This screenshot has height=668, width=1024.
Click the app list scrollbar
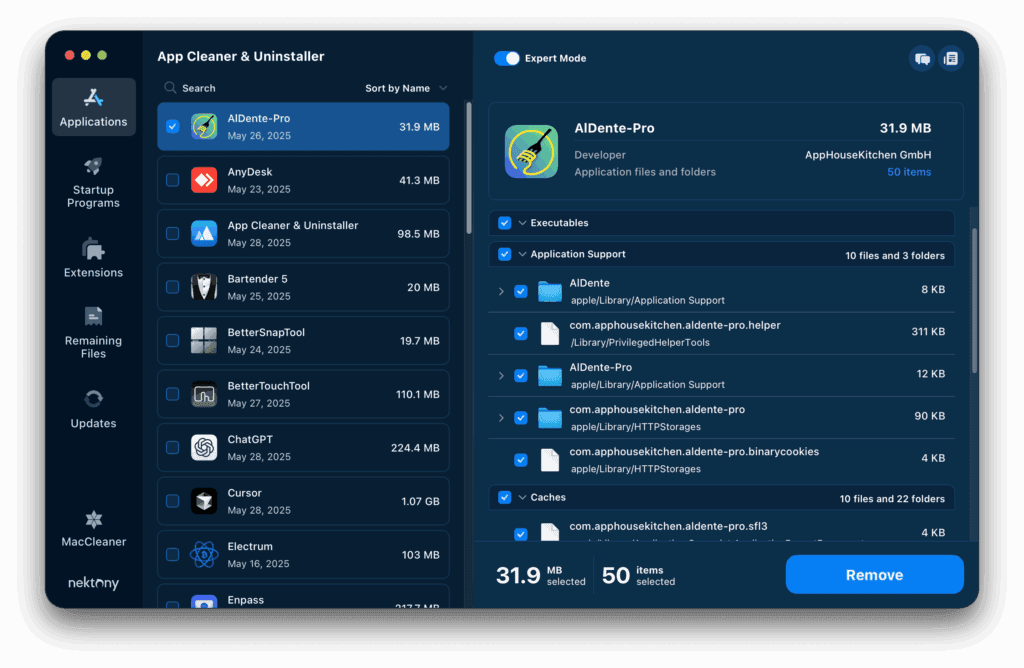click(x=468, y=168)
